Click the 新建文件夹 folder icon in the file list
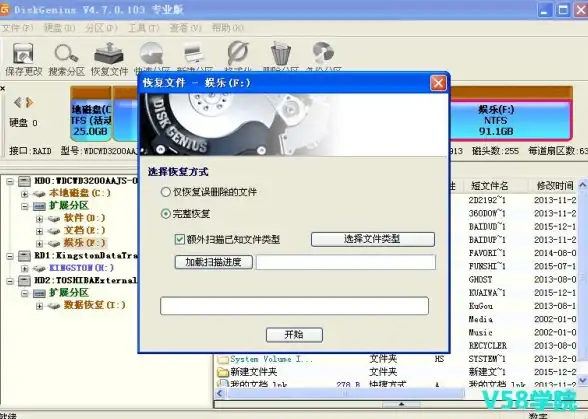The height and width of the screenshot is (419, 588). (223, 372)
